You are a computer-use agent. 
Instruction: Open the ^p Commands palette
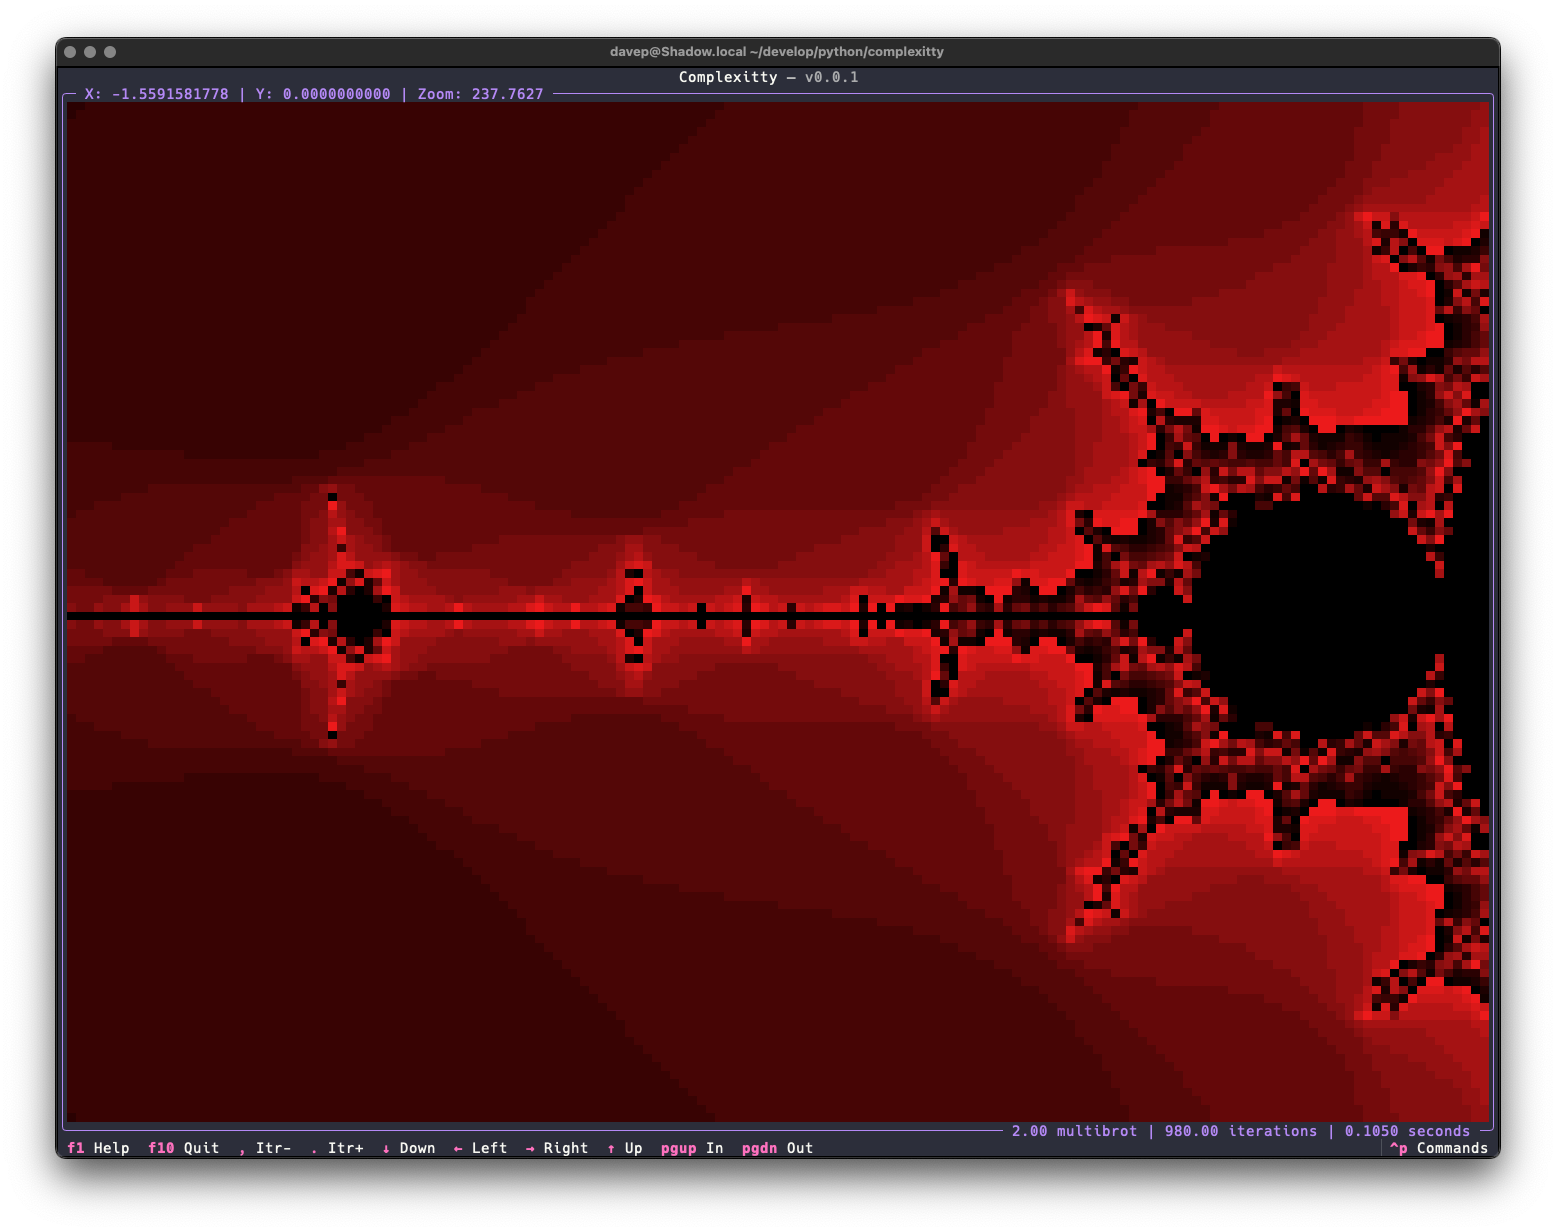[x=1438, y=1148]
